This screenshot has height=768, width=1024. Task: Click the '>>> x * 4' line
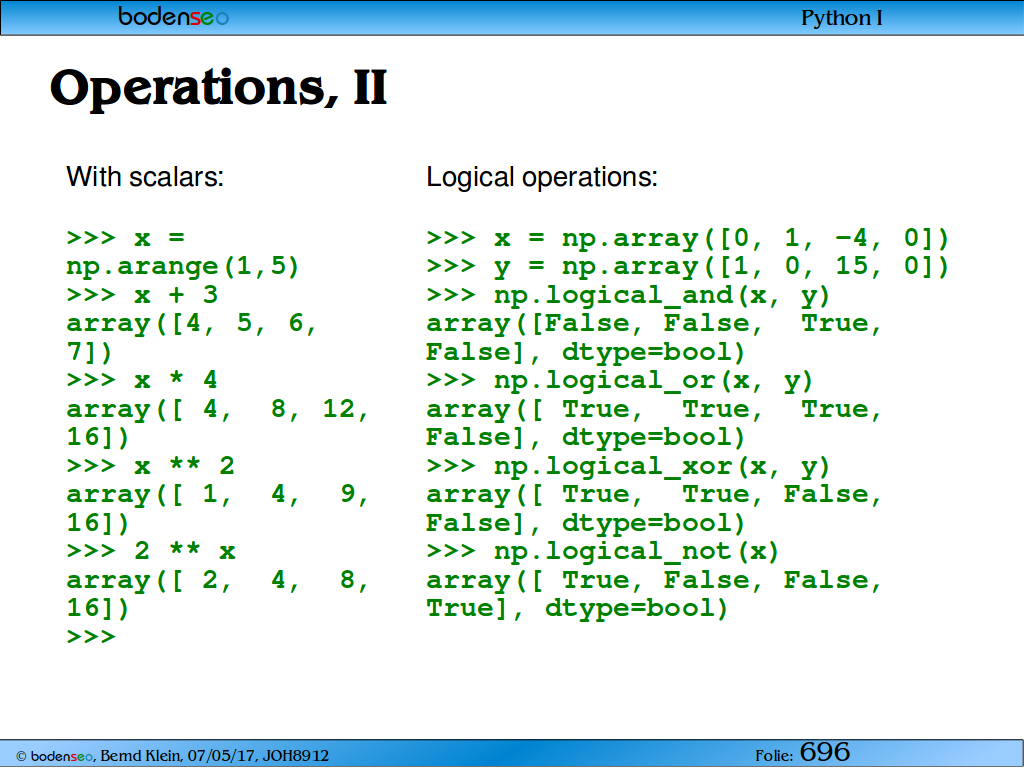[x=142, y=380]
